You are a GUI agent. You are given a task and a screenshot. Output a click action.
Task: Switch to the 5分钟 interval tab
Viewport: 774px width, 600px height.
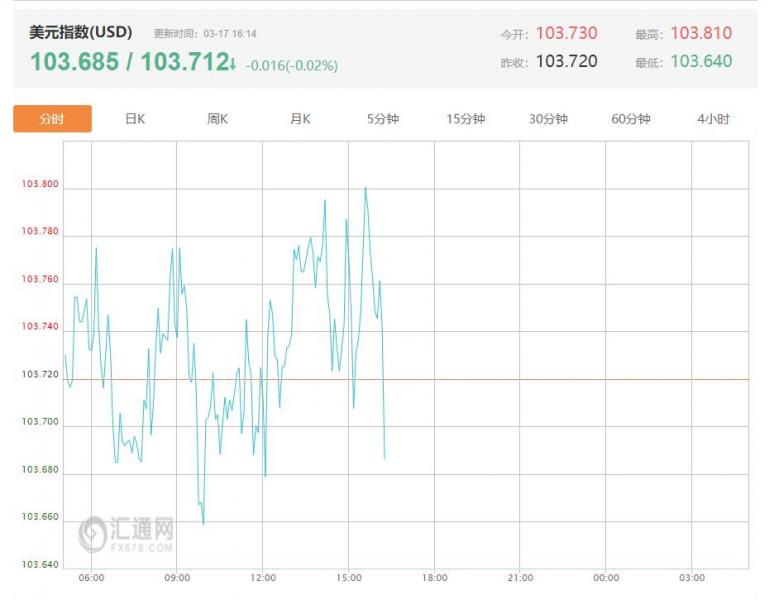383,119
